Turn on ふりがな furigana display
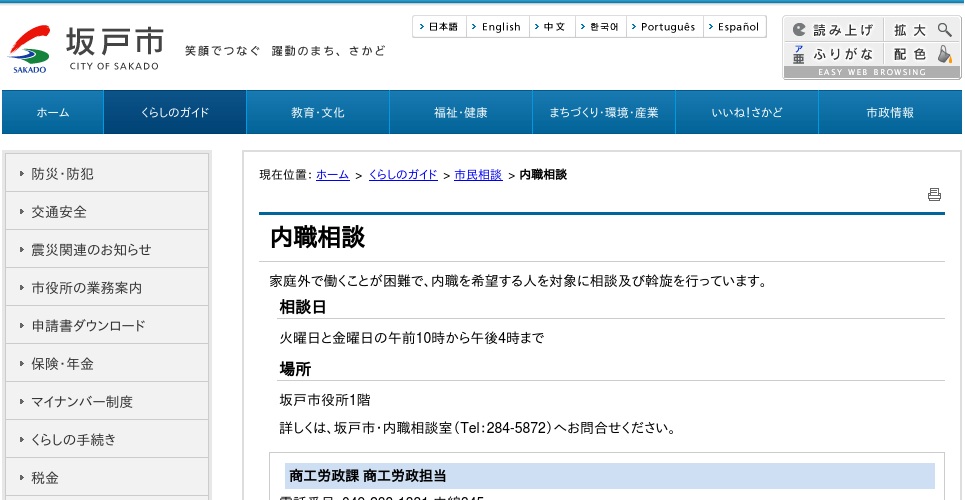 pyautogui.click(x=832, y=54)
